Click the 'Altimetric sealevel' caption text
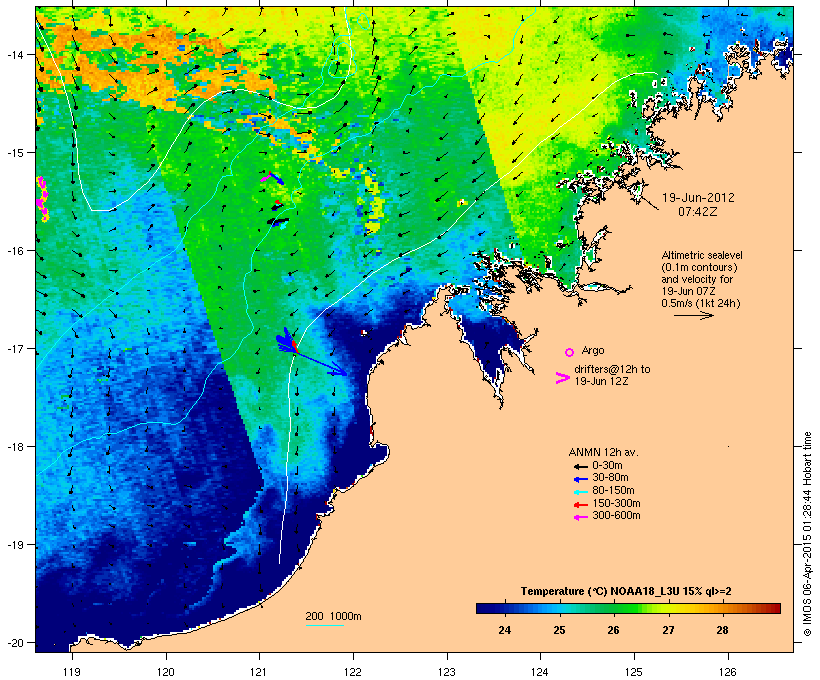Viewport: 820px width, 680px height. 702,255
